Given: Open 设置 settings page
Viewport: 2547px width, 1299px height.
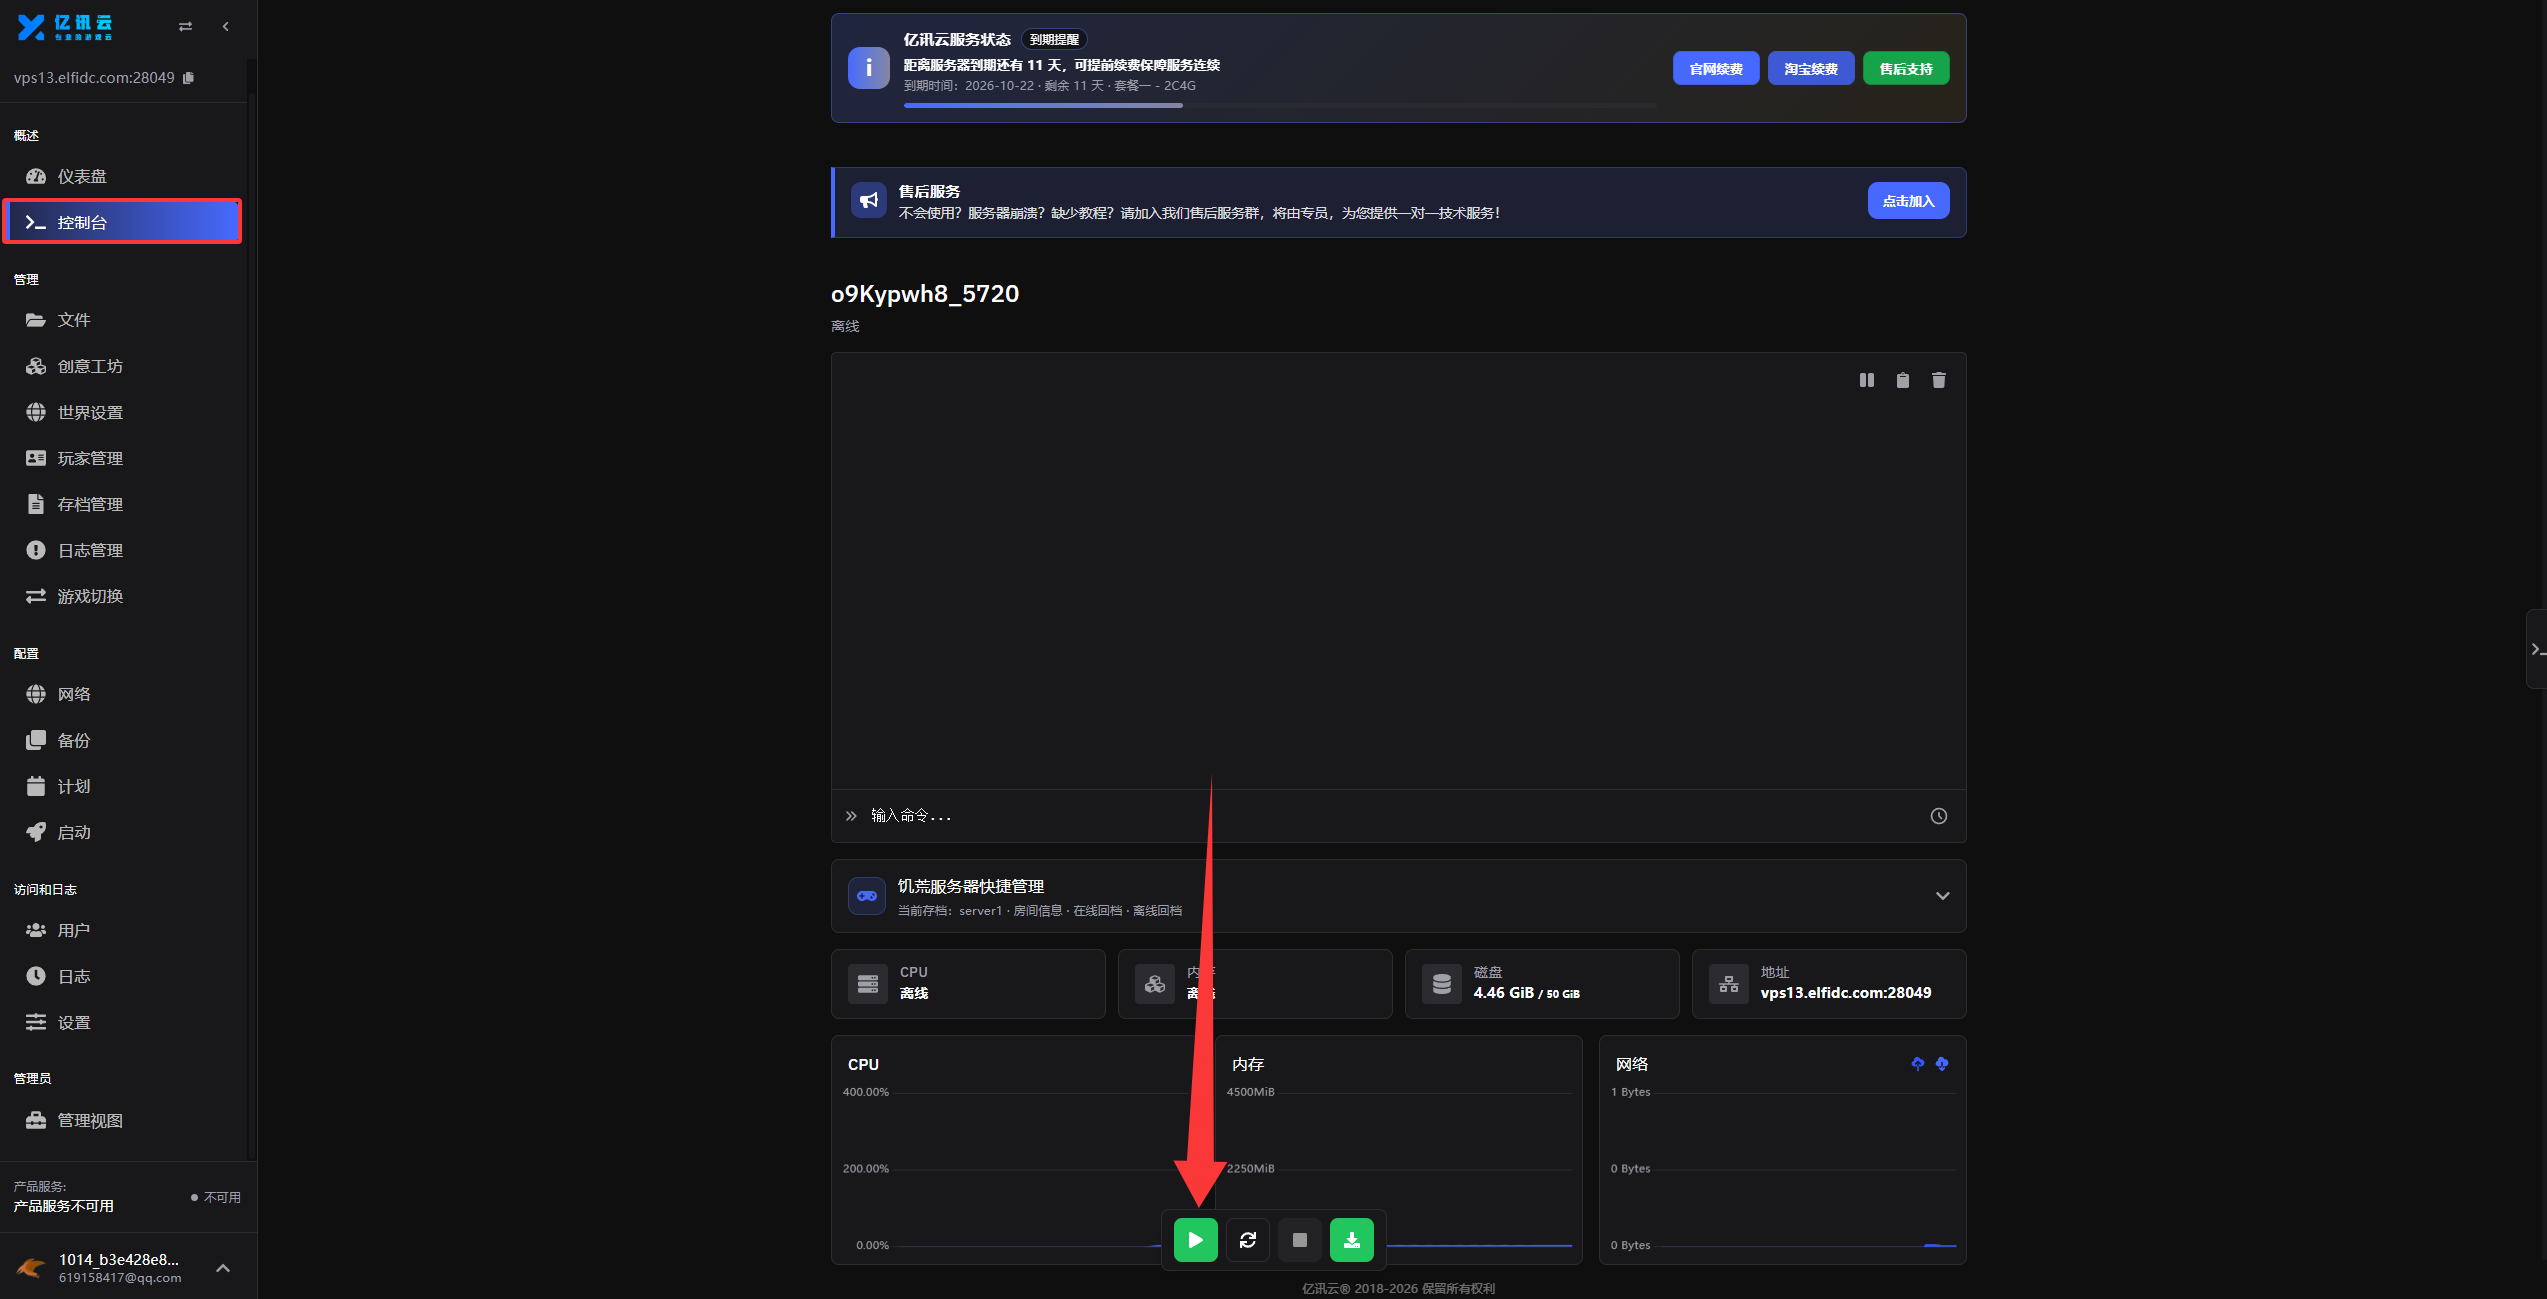Looking at the screenshot, I should pyautogui.click(x=123, y=1022).
